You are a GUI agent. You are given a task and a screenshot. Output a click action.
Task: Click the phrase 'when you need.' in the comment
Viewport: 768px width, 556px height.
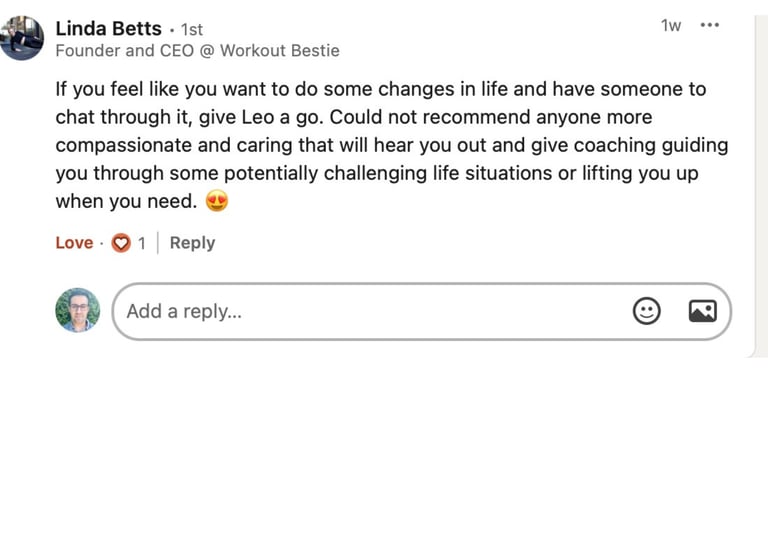pyautogui.click(x=126, y=201)
